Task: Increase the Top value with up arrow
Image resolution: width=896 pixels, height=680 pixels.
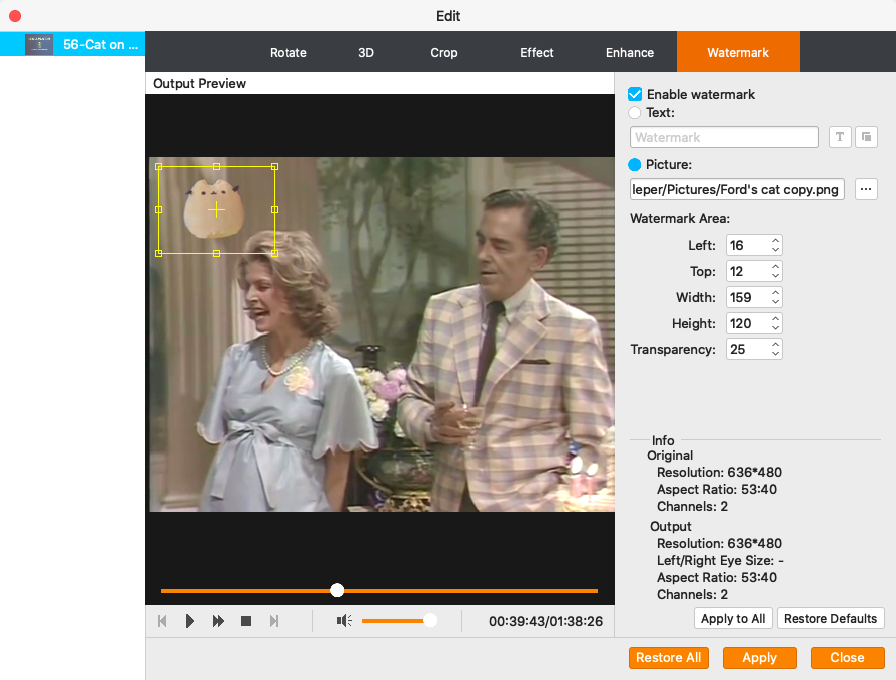Action: (775, 267)
